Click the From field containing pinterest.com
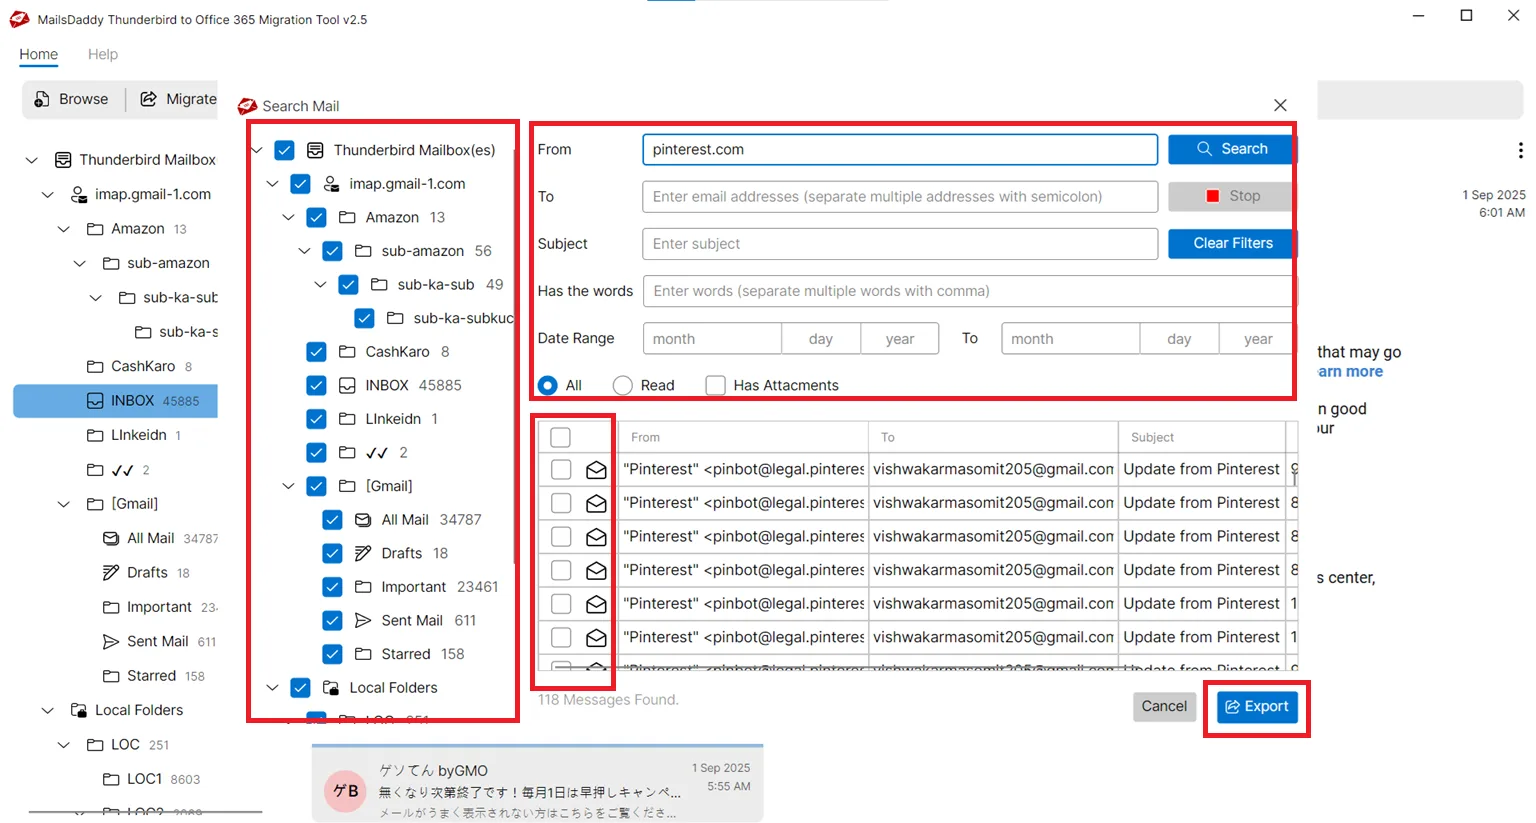 pos(898,149)
